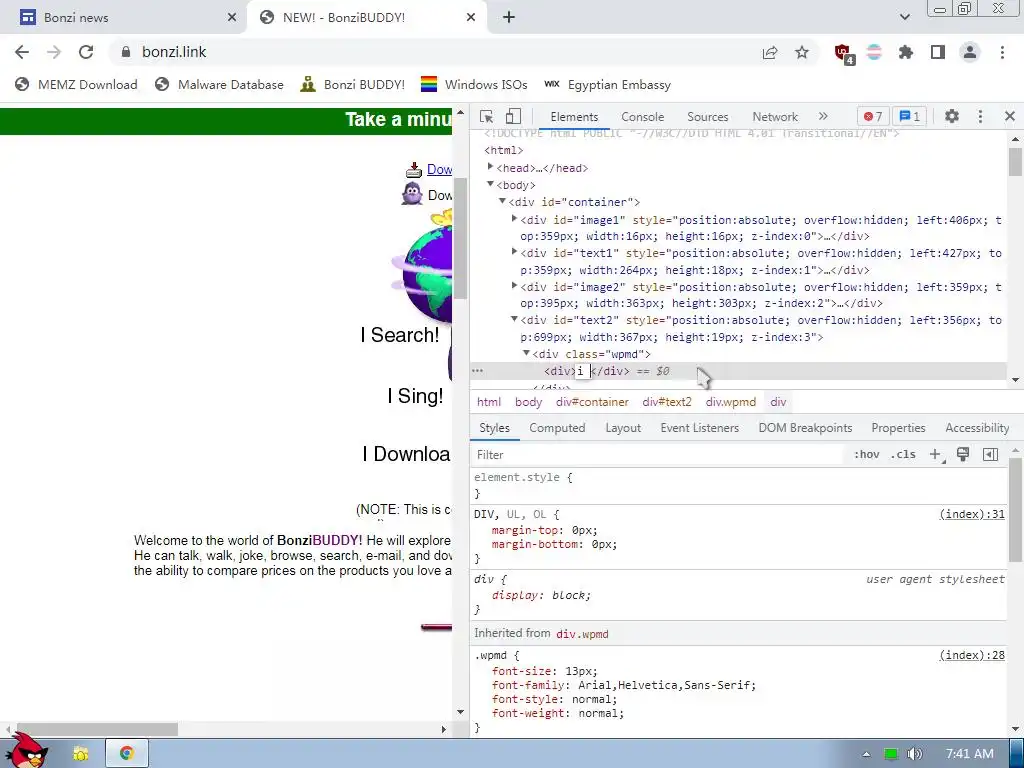Select div#container in the breadcrumb
1024x768 pixels.
(592, 402)
